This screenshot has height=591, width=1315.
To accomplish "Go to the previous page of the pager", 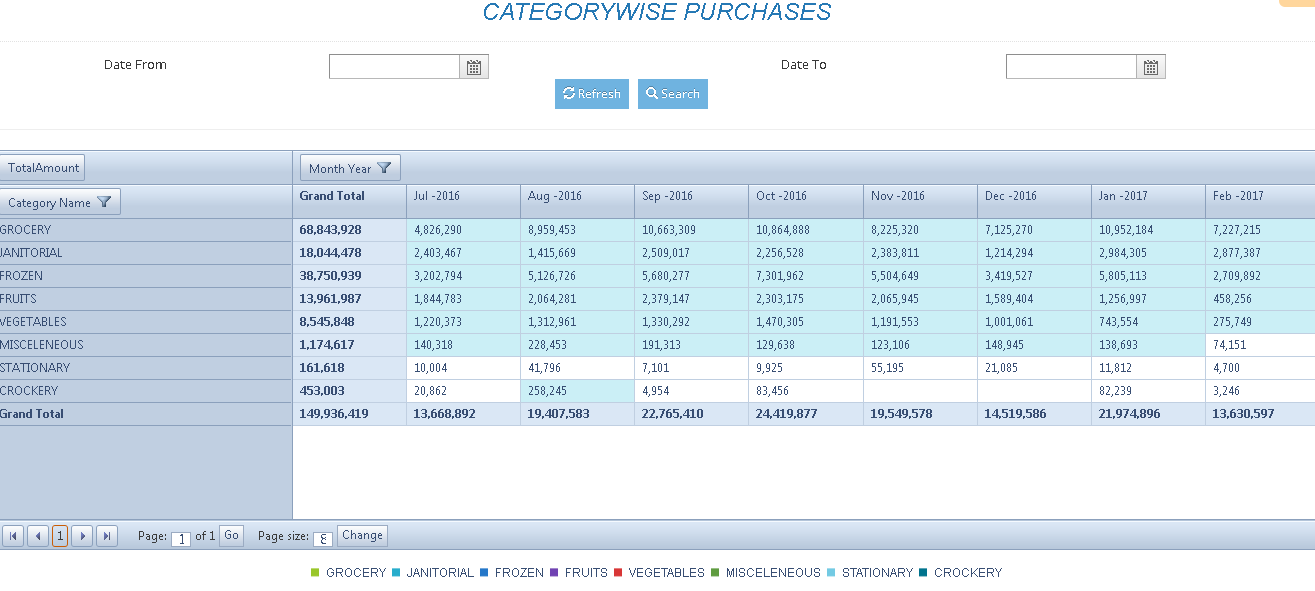I will click(37, 536).
